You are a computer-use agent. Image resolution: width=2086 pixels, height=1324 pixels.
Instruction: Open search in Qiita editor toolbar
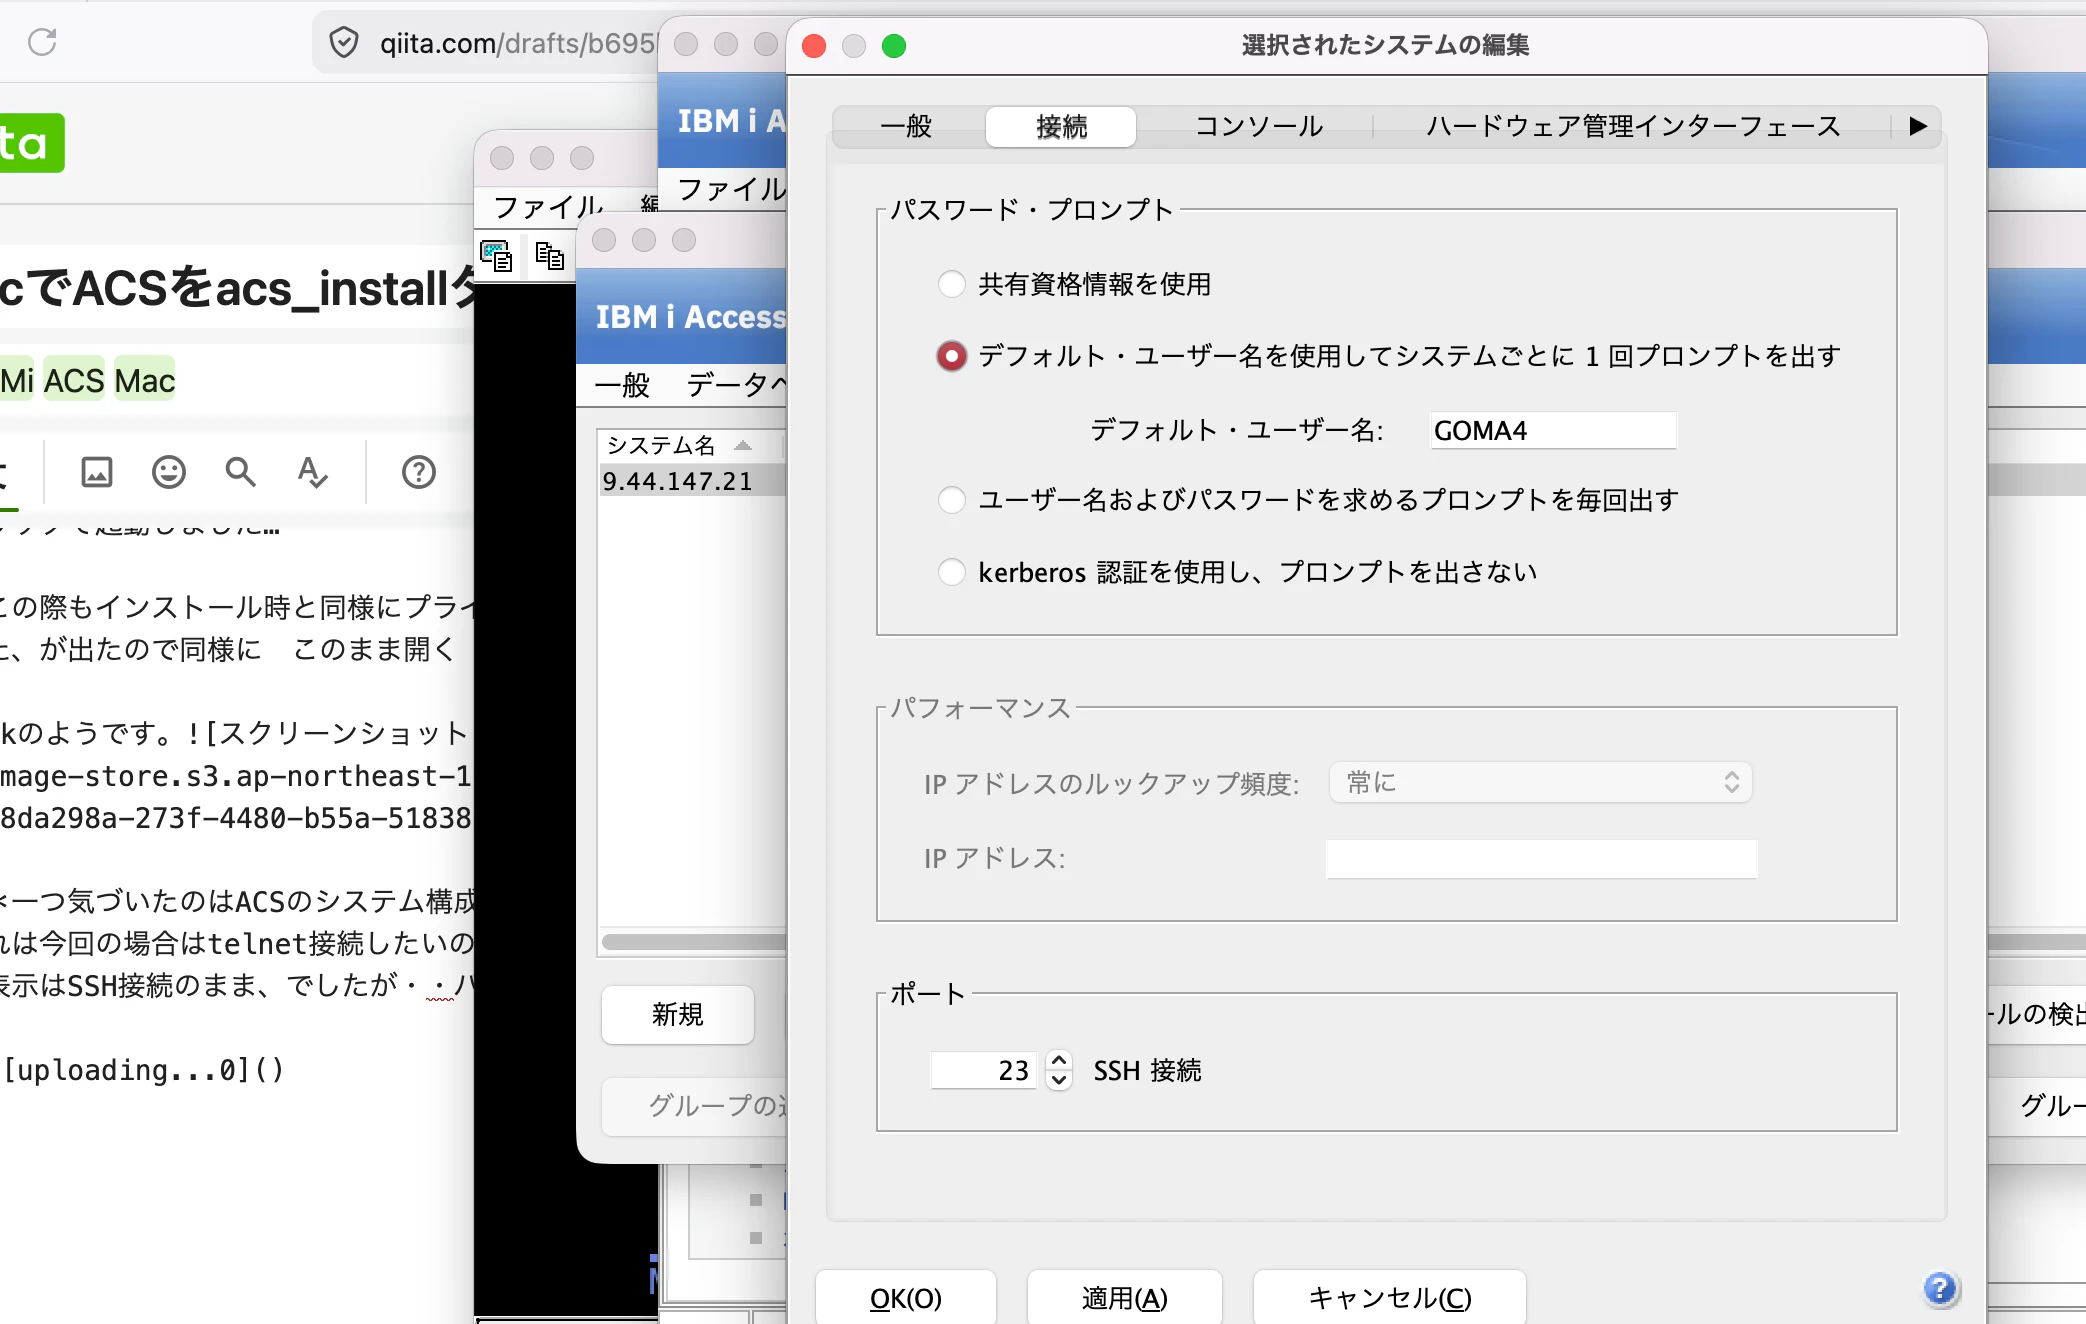coord(240,471)
